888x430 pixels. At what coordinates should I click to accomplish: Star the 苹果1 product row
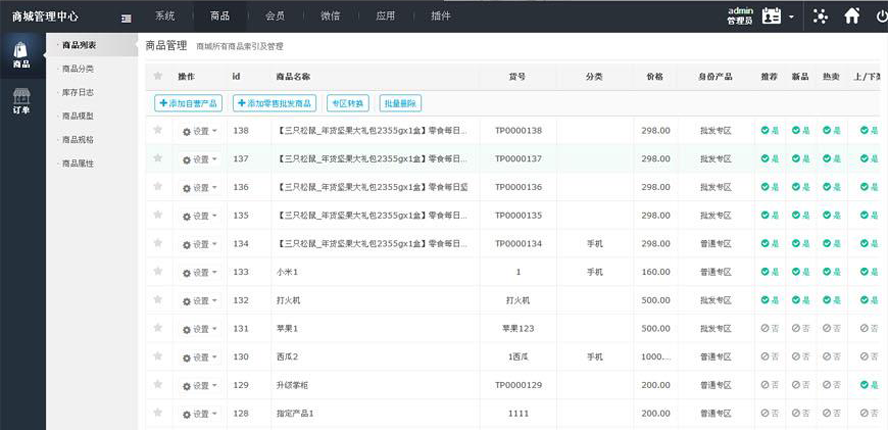(158, 328)
